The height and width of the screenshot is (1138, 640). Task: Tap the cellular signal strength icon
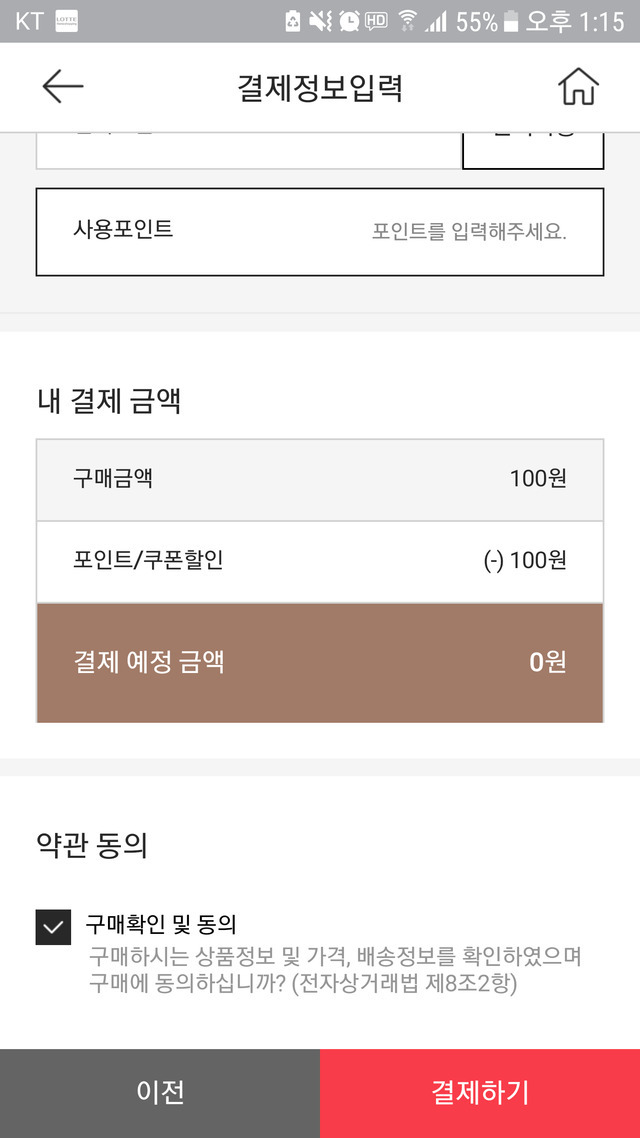(436, 21)
